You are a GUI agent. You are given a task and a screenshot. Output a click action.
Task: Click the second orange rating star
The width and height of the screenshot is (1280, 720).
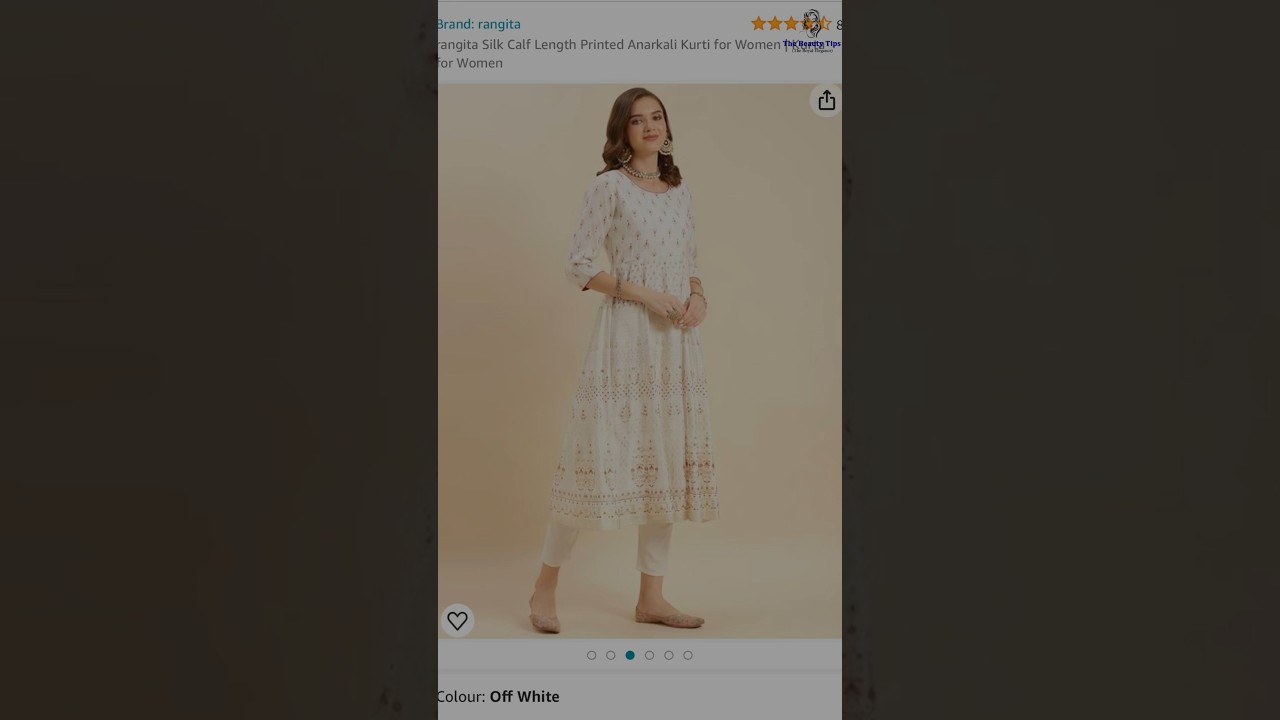pyautogui.click(x=775, y=23)
